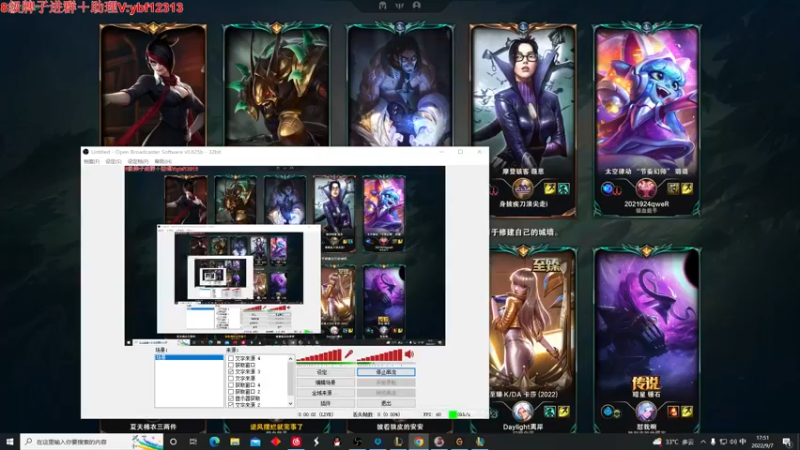This screenshot has width=800, height=450.
Task: Select the highlighted scene in scenes list
Action: point(189,358)
